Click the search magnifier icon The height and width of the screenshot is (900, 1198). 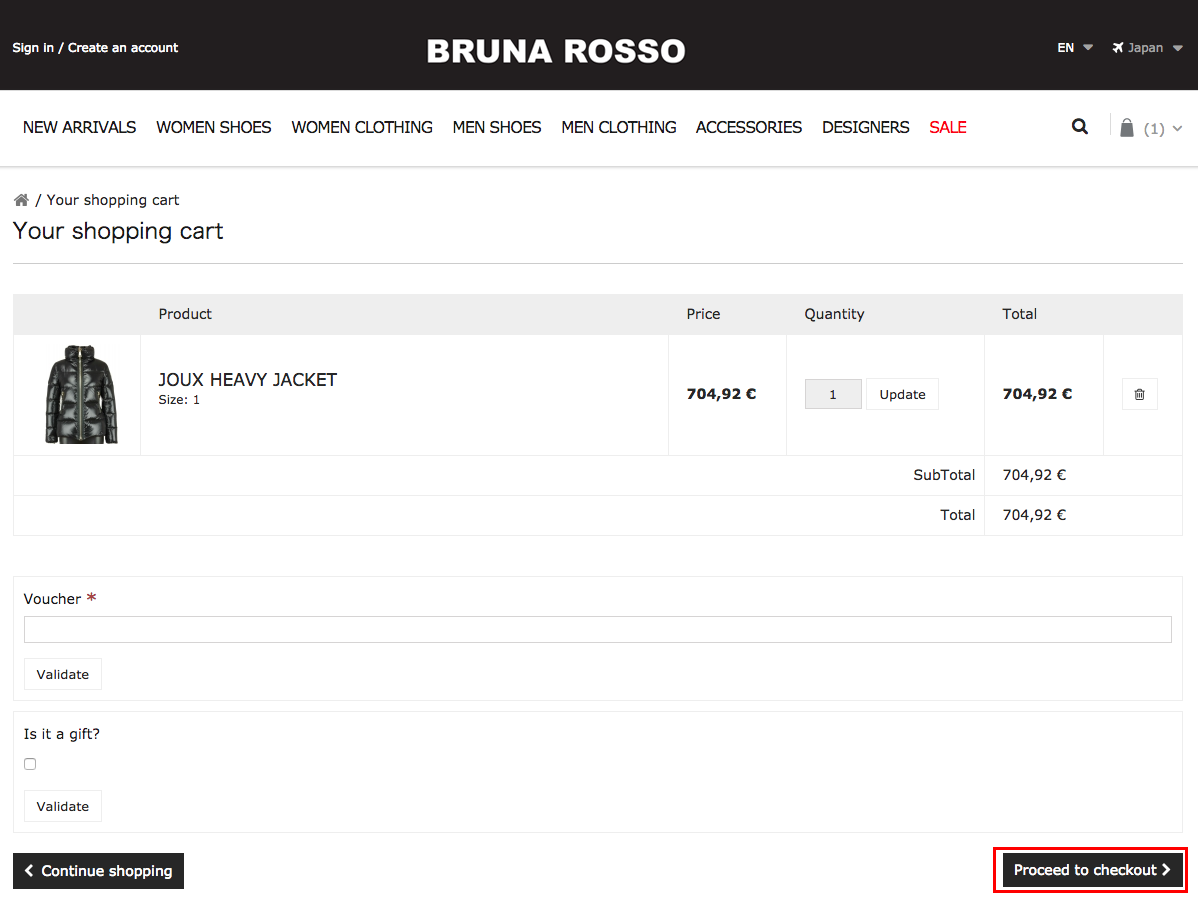pyautogui.click(x=1080, y=127)
